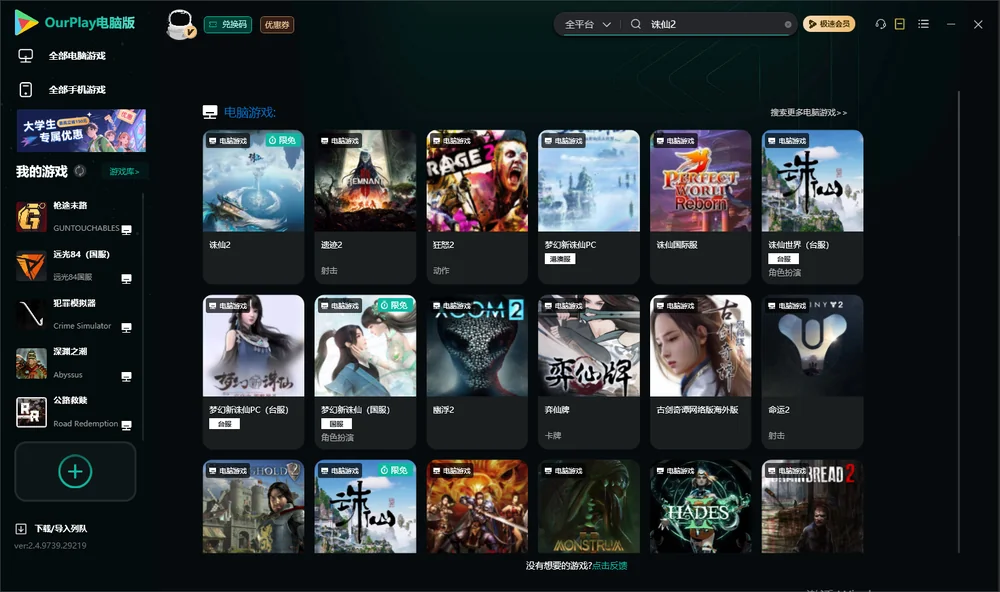Open the 梦幻新诛仙PC (台服) card
This screenshot has height=592, width=1000.
(x=253, y=372)
